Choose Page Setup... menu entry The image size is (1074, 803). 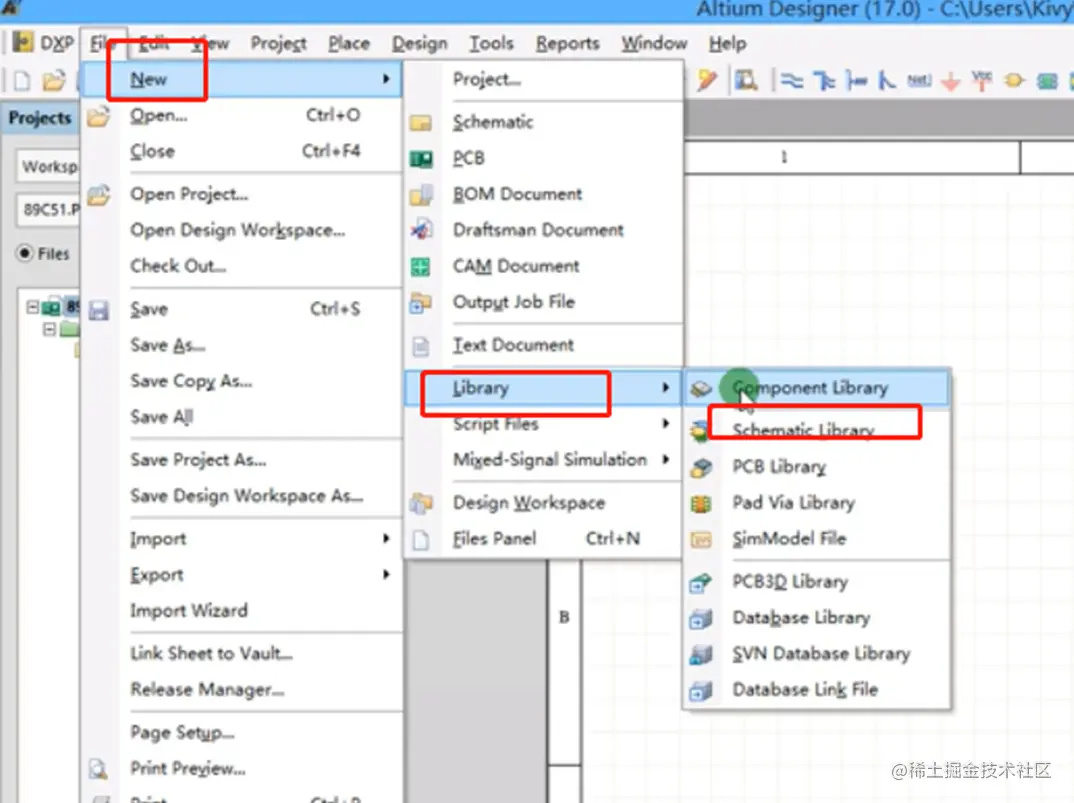point(241,732)
